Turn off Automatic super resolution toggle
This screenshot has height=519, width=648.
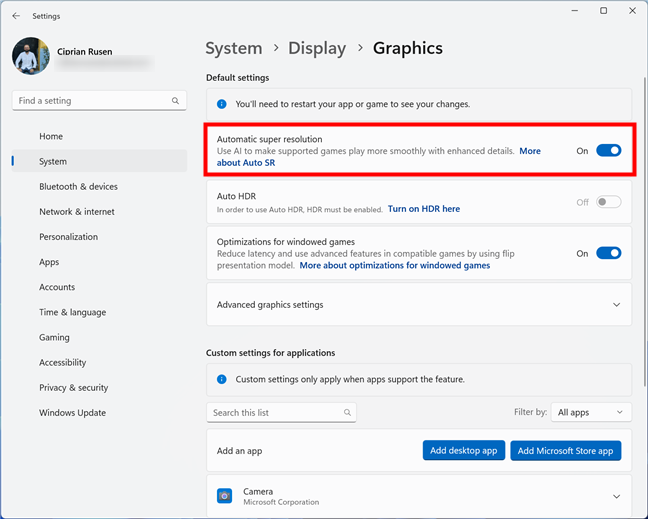coord(608,150)
